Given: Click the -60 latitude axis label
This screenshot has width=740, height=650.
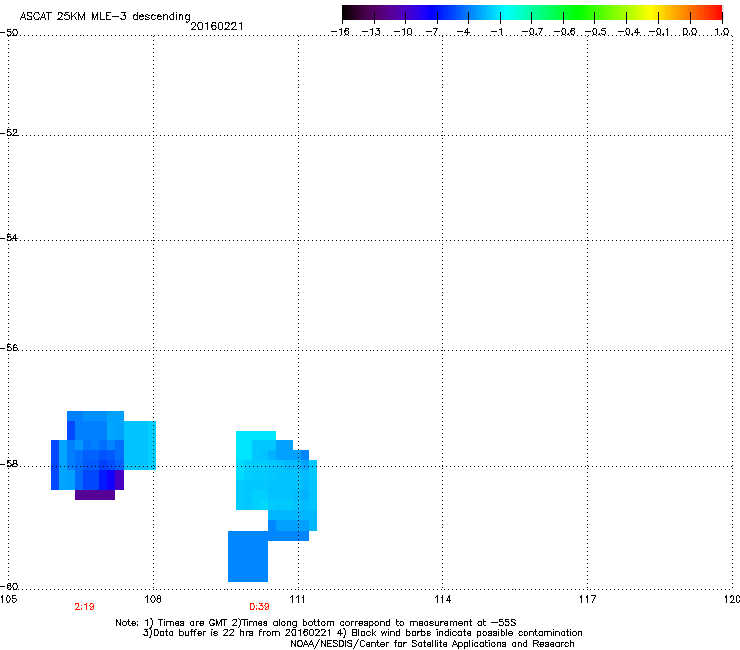Looking at the screenshot, I should [x=9, y=586].
